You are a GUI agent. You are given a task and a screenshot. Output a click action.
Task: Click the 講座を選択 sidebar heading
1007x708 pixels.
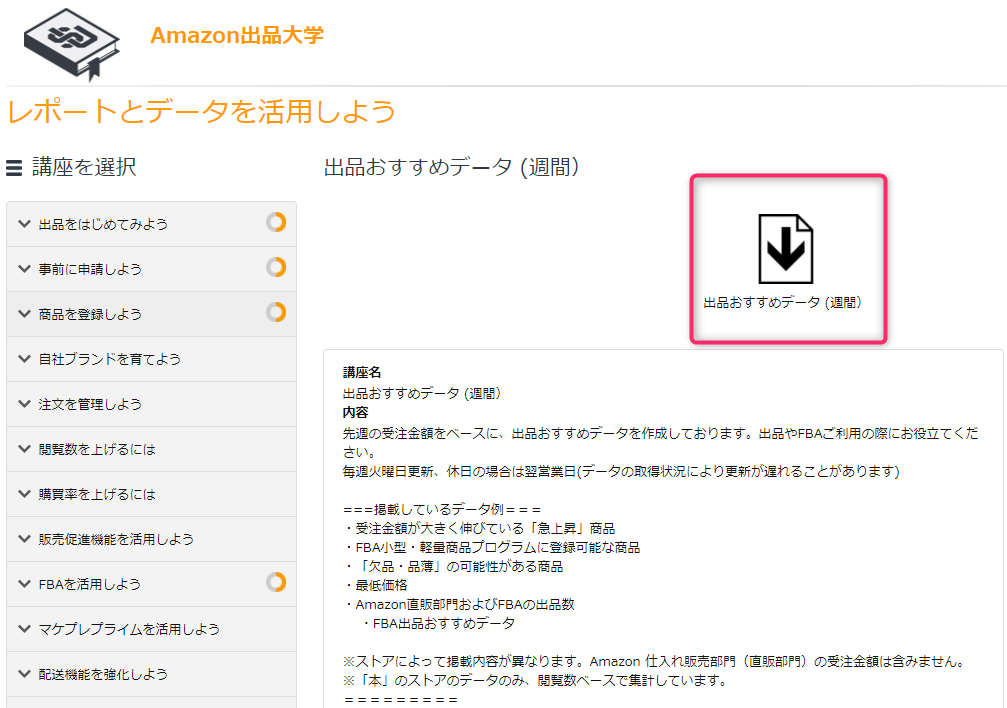click(84, 167)
